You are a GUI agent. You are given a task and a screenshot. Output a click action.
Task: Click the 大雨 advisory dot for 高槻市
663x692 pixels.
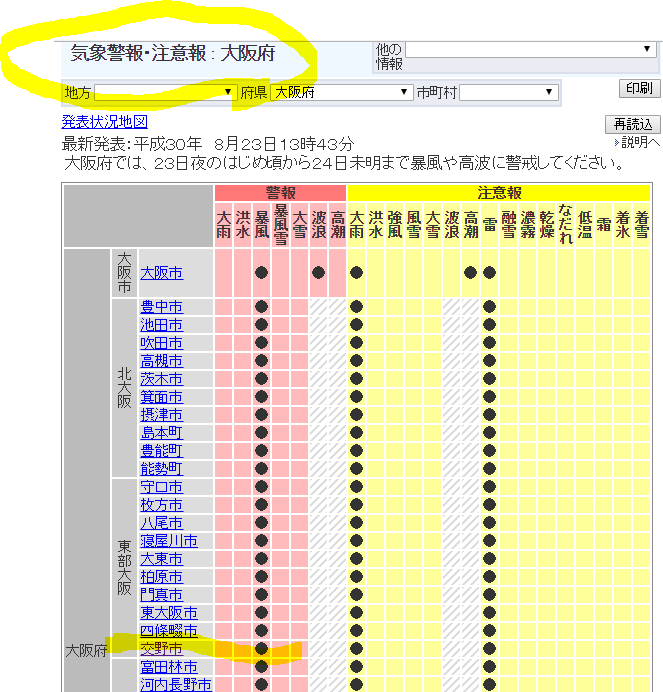[356, 361]
